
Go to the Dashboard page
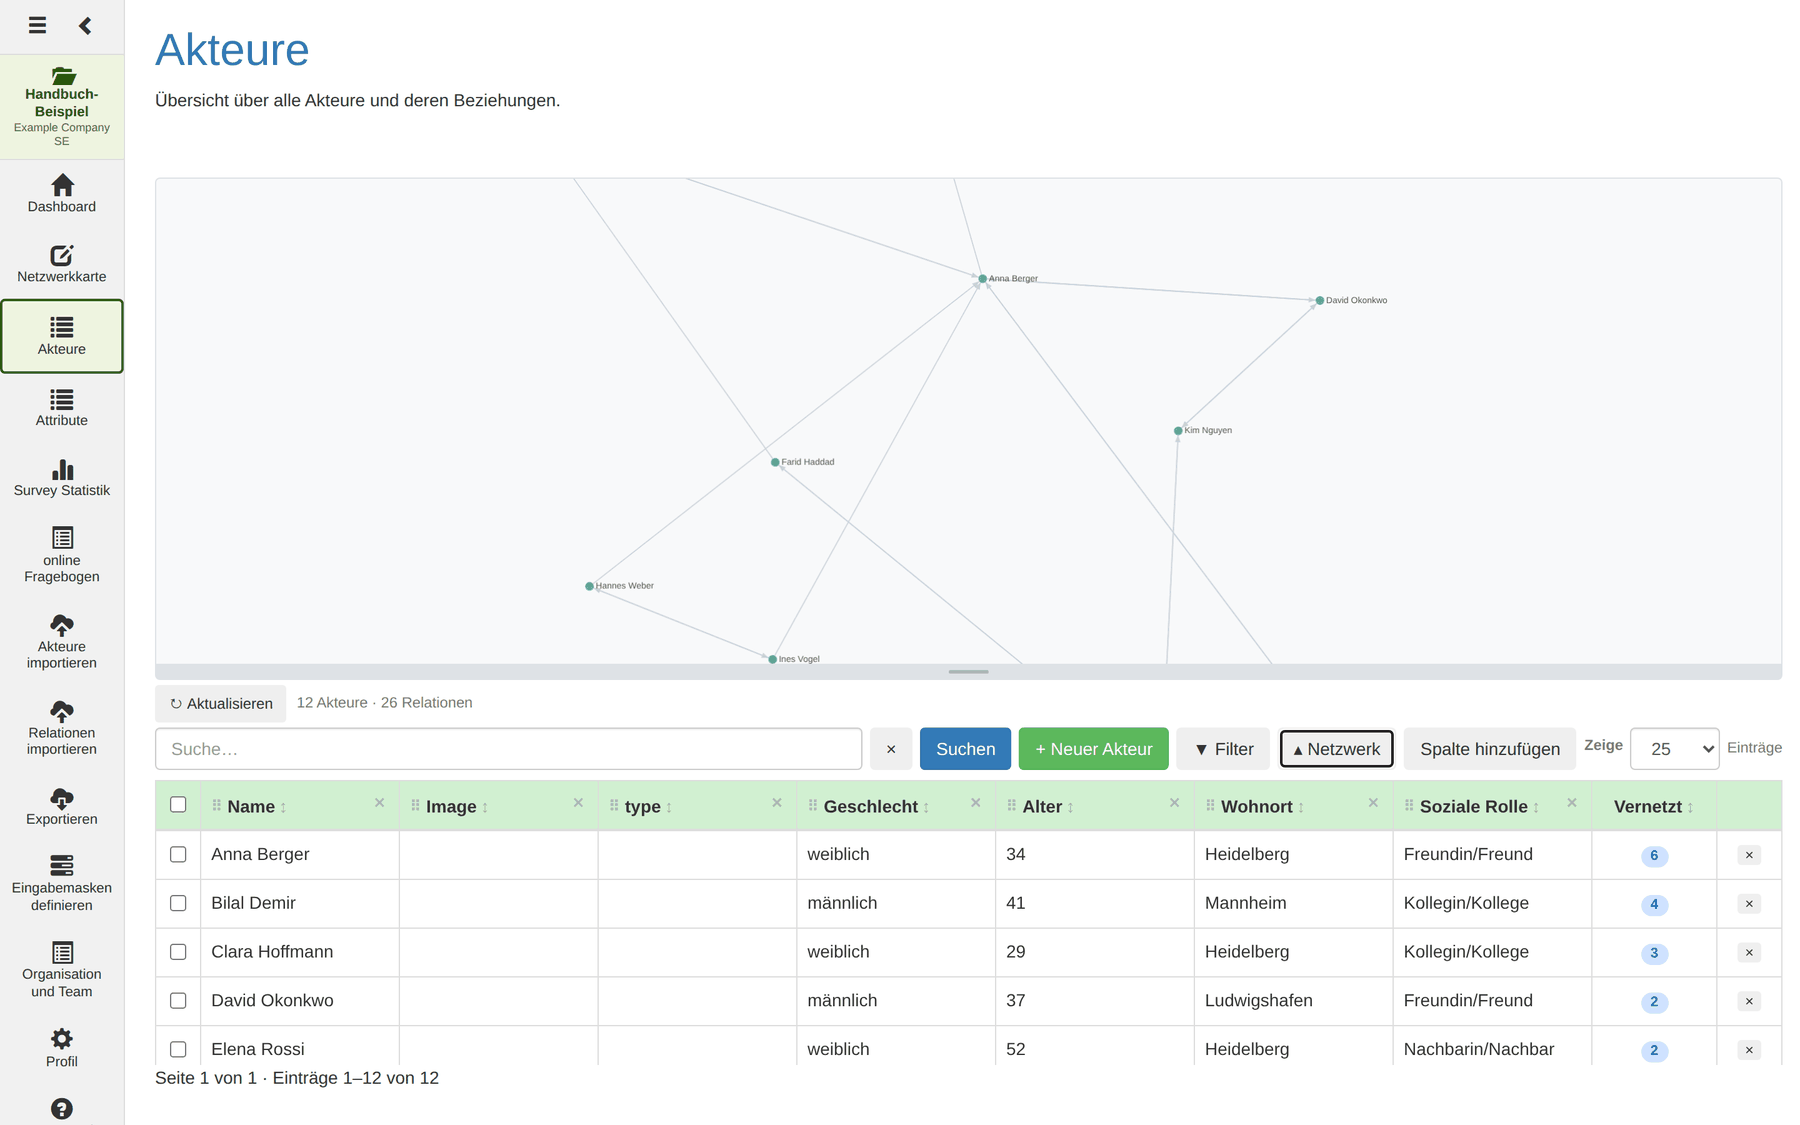[x=62, y=194]
